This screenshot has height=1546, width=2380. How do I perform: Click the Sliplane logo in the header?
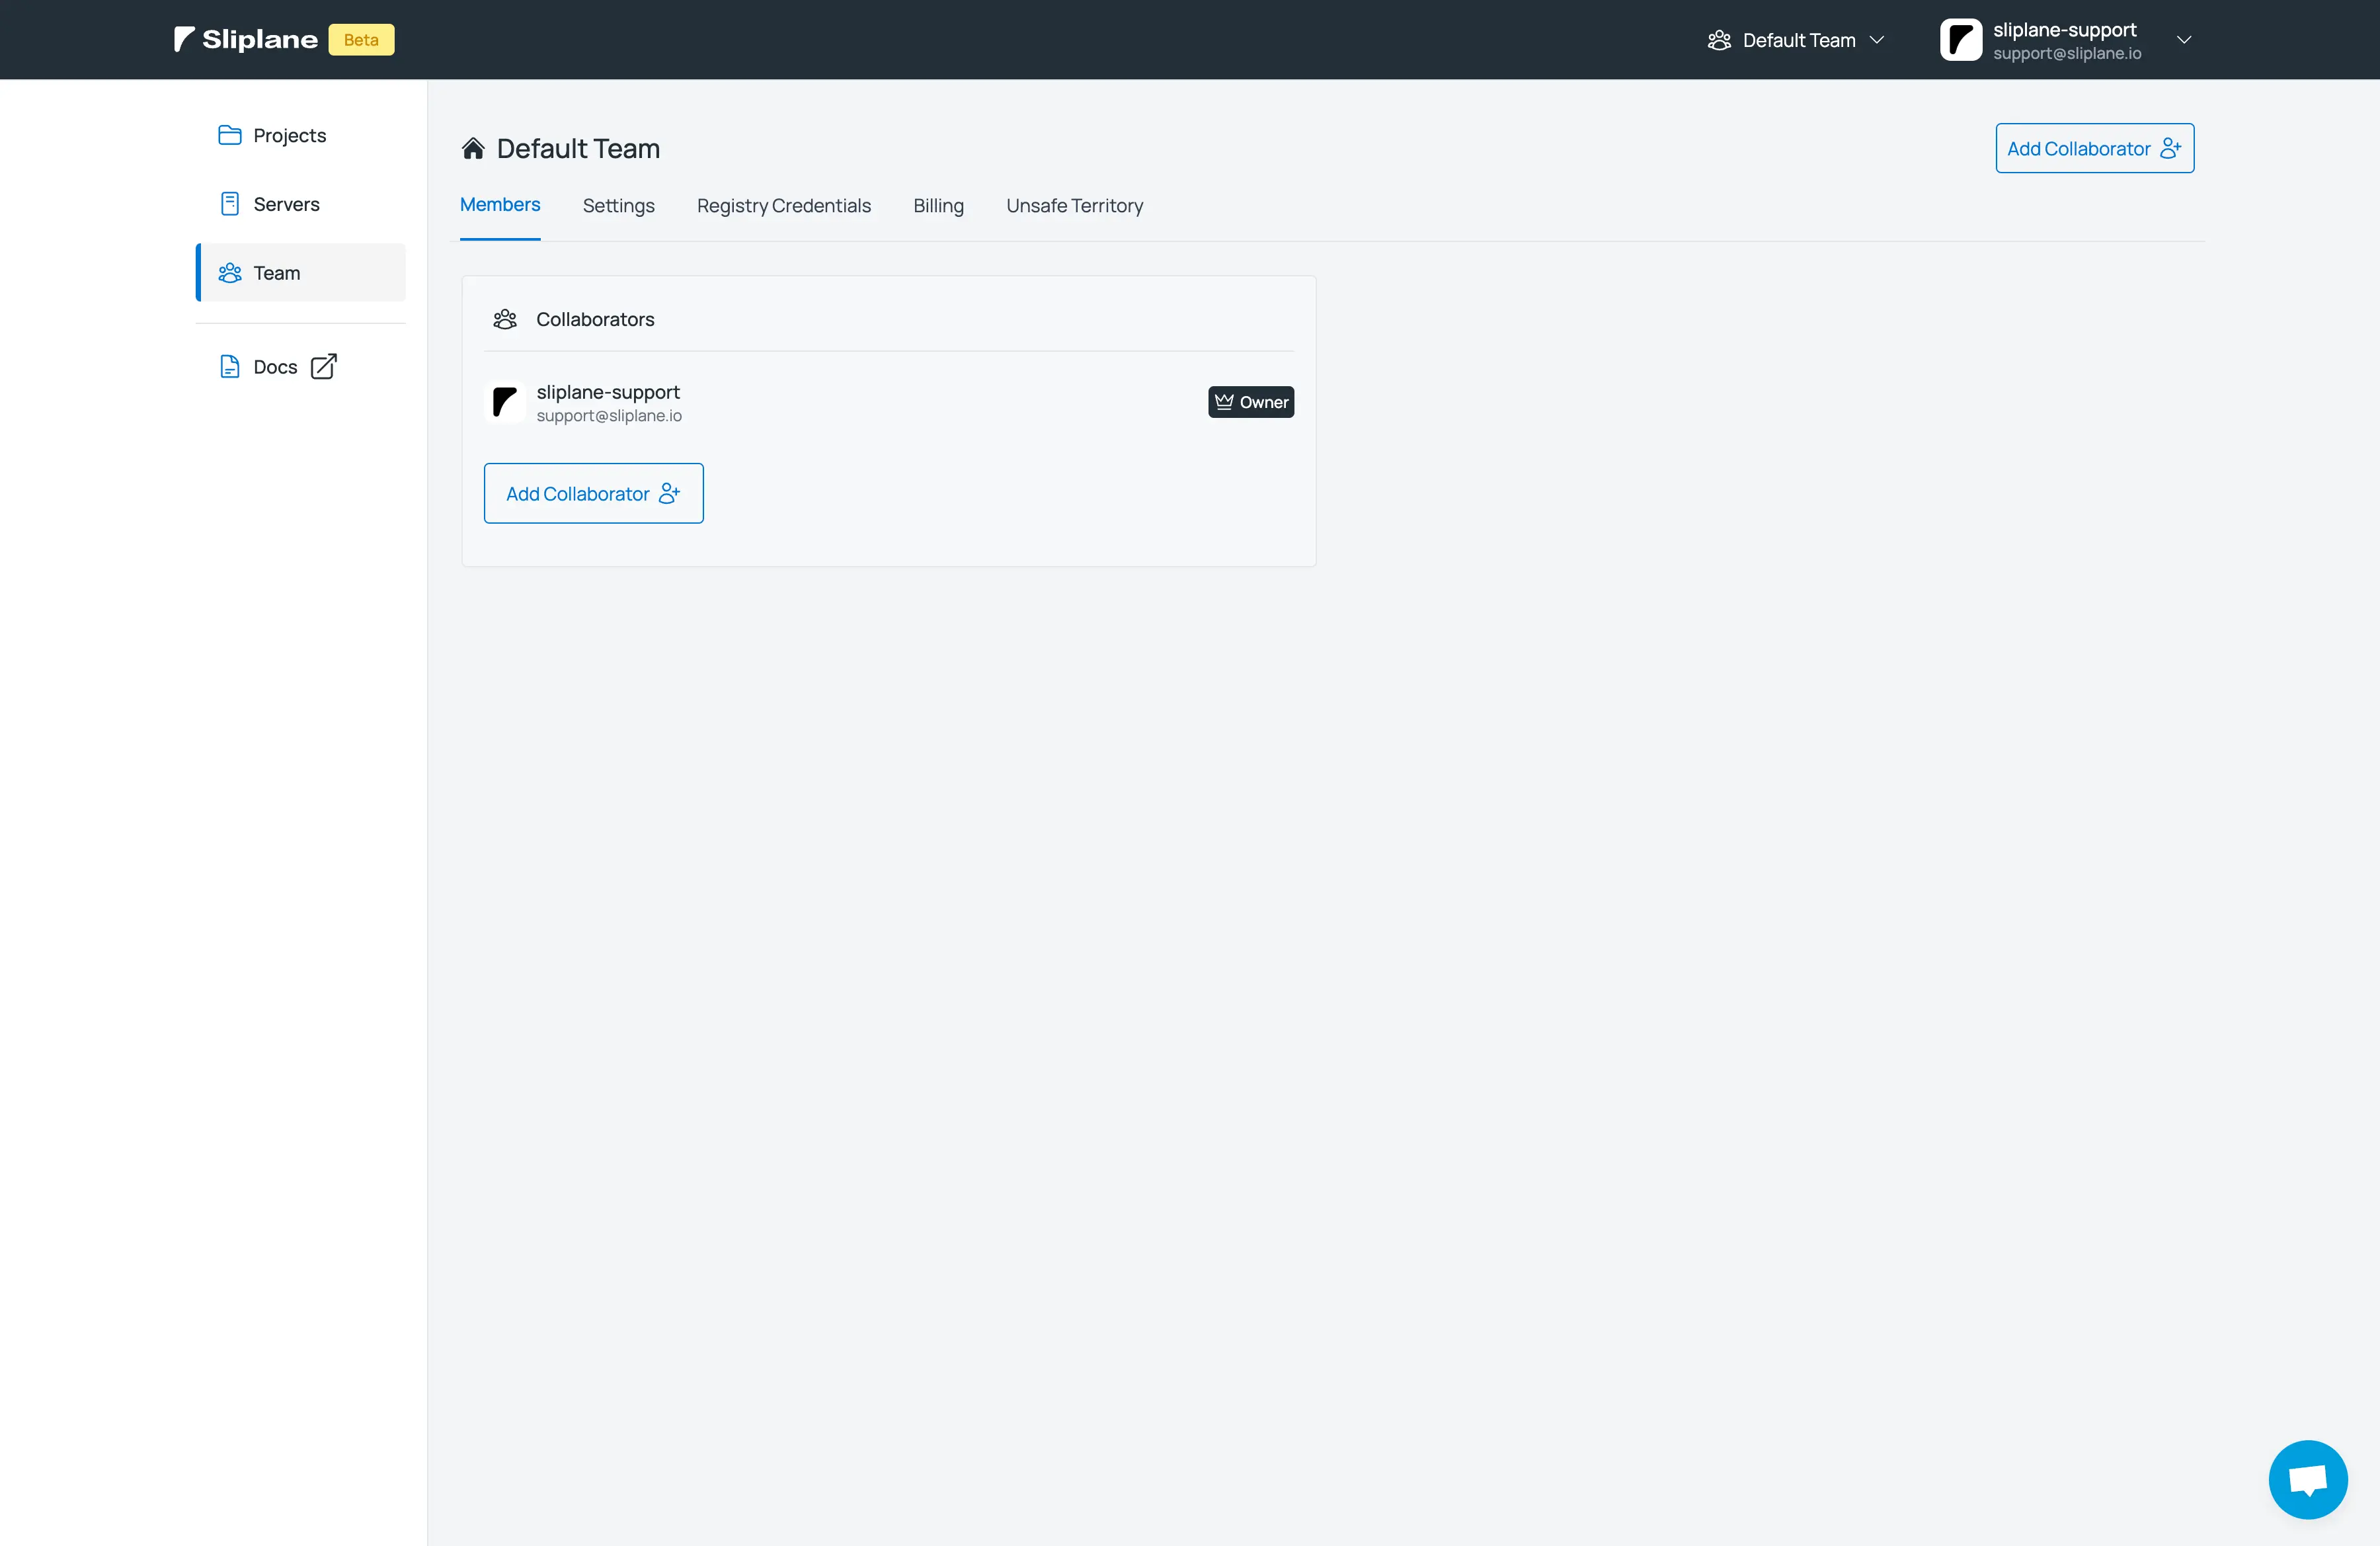pyautogui.click(x=246, y=40)
